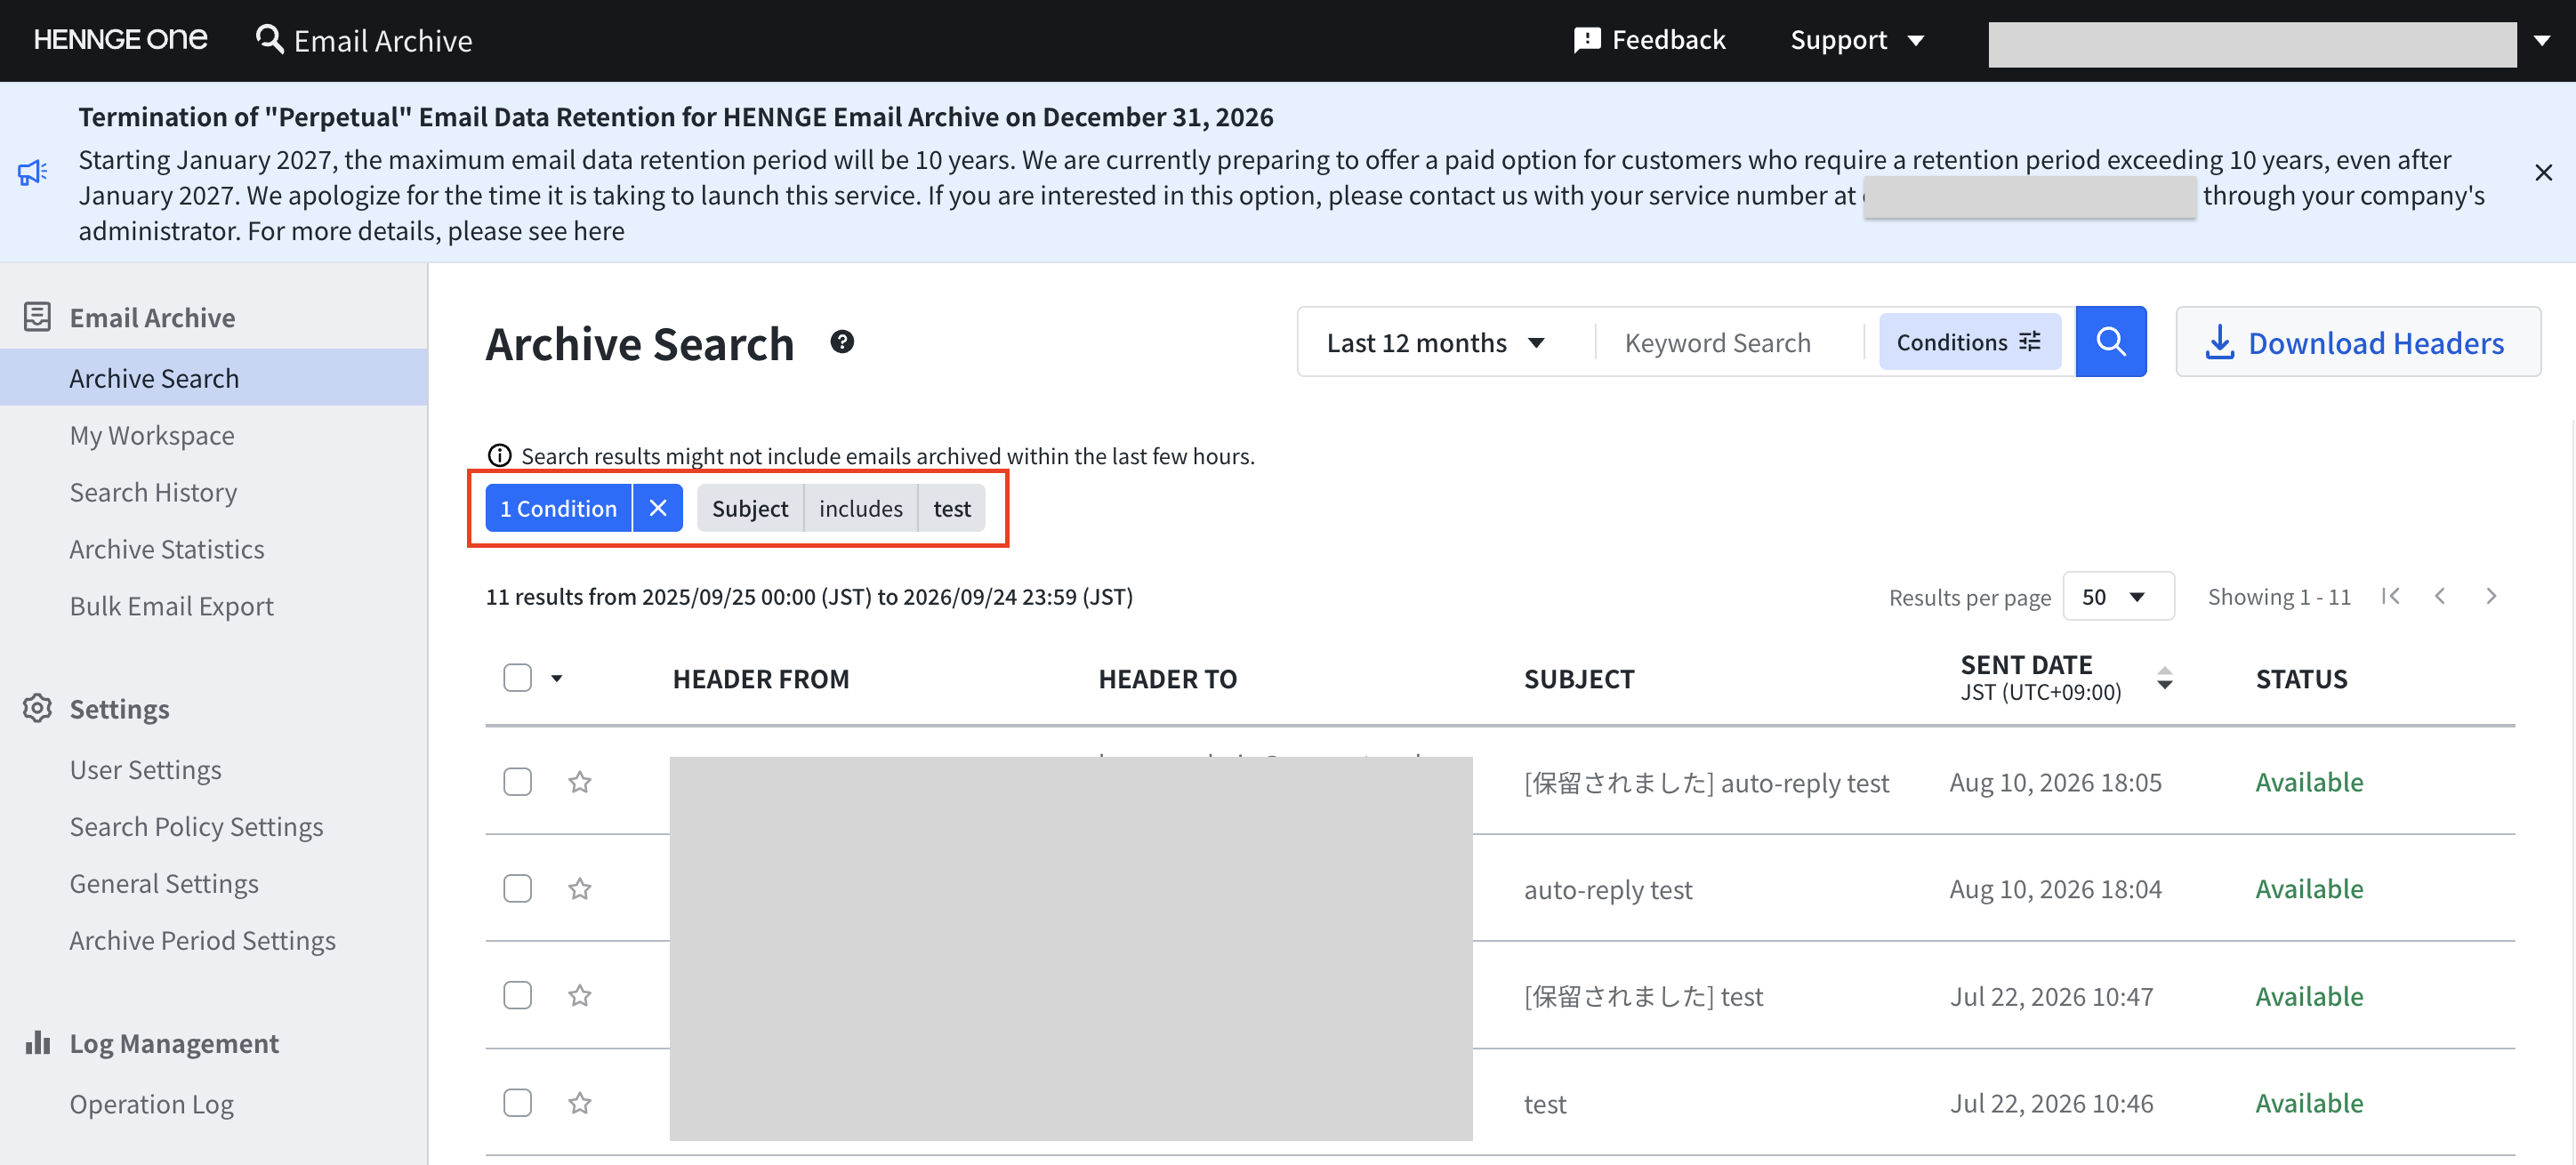
Task: Star the '[保留されました] test' email
Action: (x=580, y=995)
